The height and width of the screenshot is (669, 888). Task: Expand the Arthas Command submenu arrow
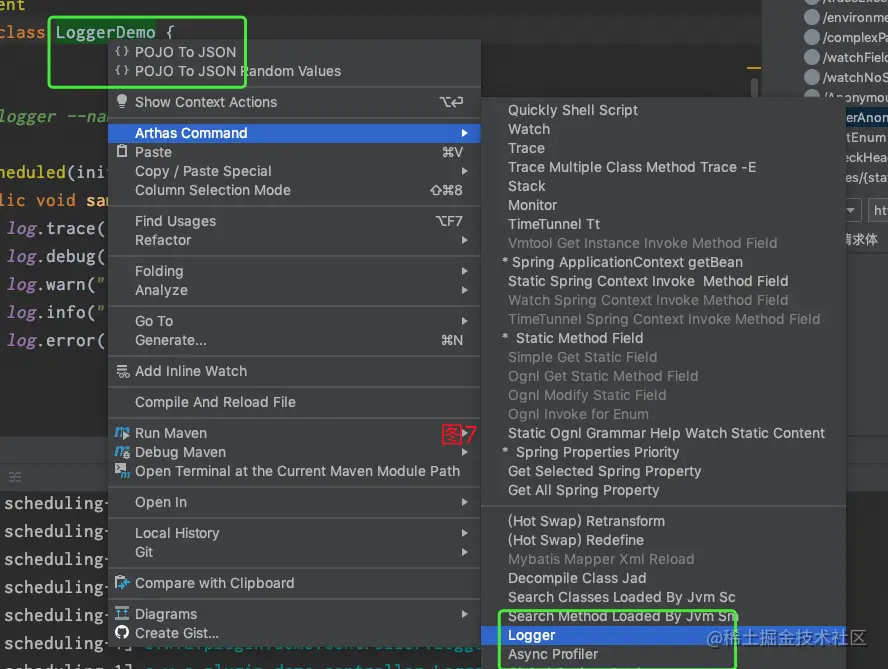[x=464, y=133]
